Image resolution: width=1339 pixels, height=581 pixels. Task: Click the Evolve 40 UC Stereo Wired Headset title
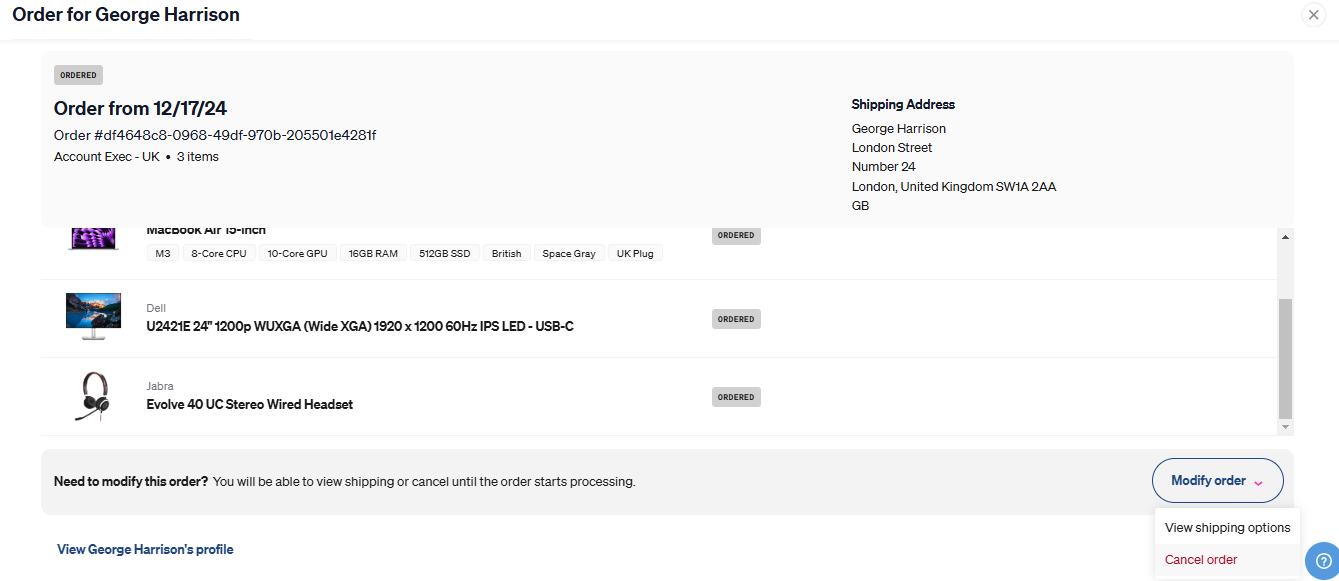point(250,404)
